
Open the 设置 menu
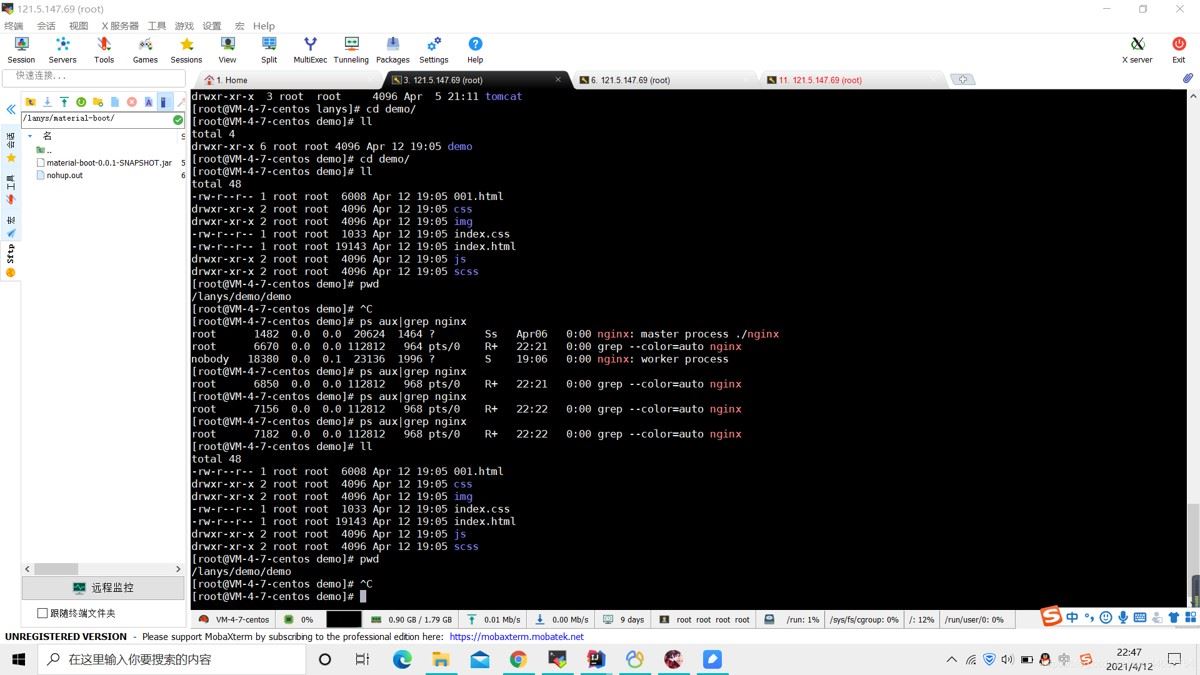click(x=212, y=26)
